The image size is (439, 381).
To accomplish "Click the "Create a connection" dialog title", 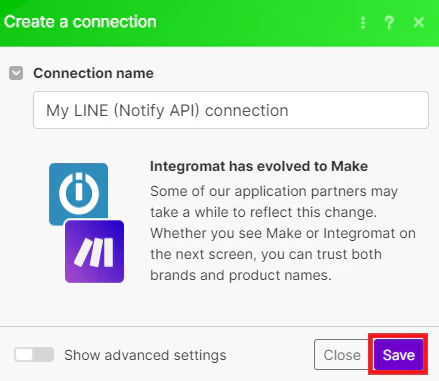I will click(x=80, y=22).
